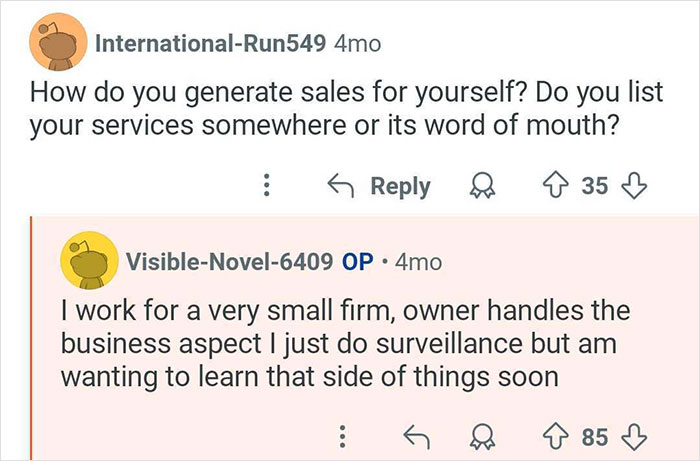The image size is (700, 461).
Task: Click Visible-Novel-6409's yellow avatar
Action: click(87, 264)
